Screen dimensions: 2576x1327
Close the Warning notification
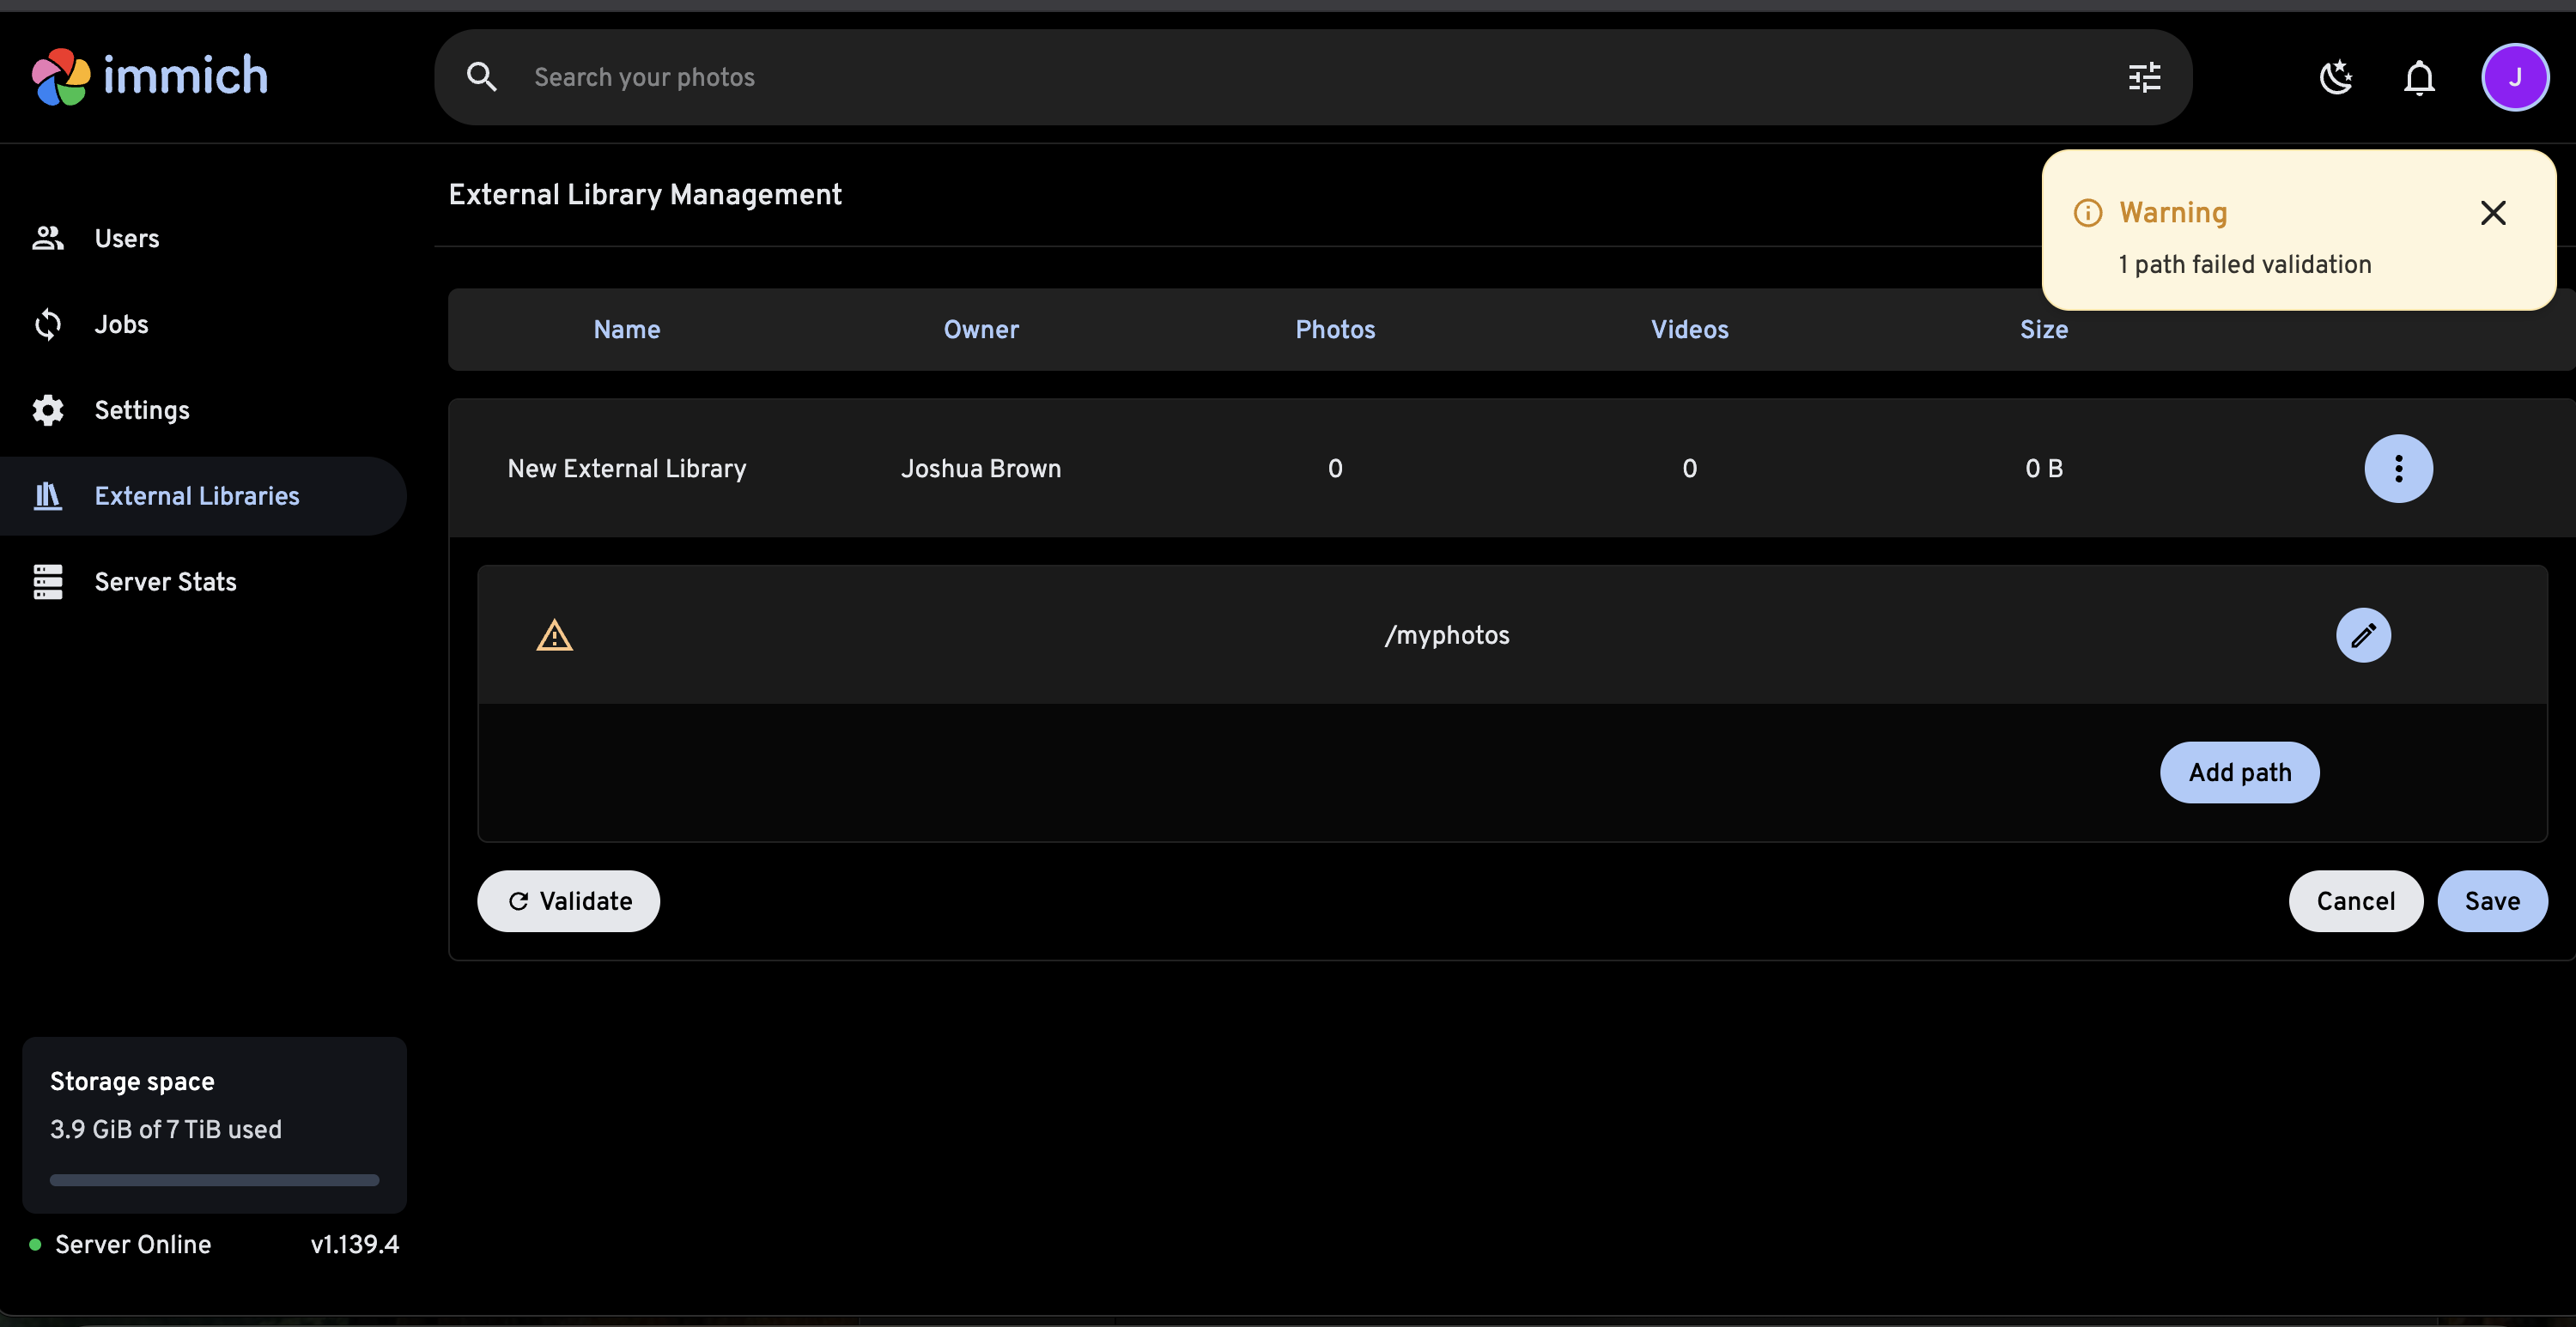point(2492,212)
